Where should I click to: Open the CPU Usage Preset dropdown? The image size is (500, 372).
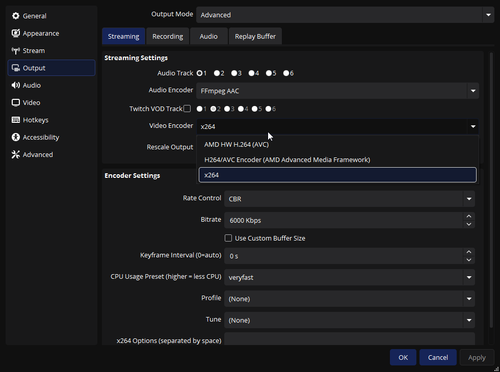350,277
